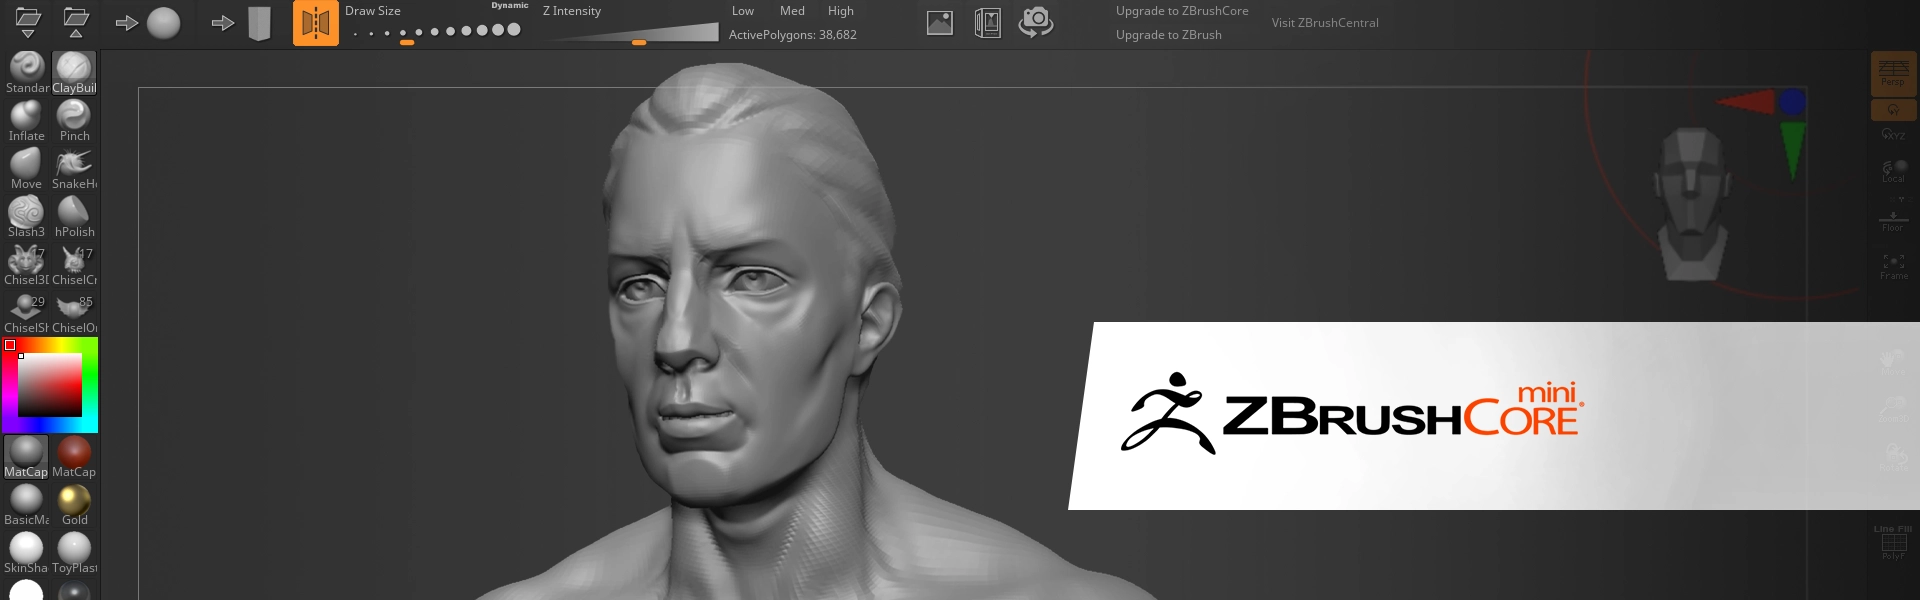
Task: Initialize mesh as sphere
Action: [x=163, y=23]
